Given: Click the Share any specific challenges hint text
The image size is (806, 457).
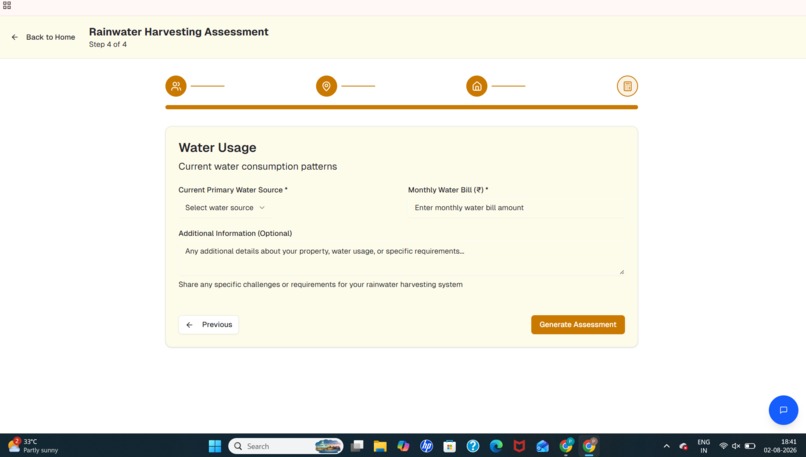Looking at the screenshot, I should click(x=320, y=284).
